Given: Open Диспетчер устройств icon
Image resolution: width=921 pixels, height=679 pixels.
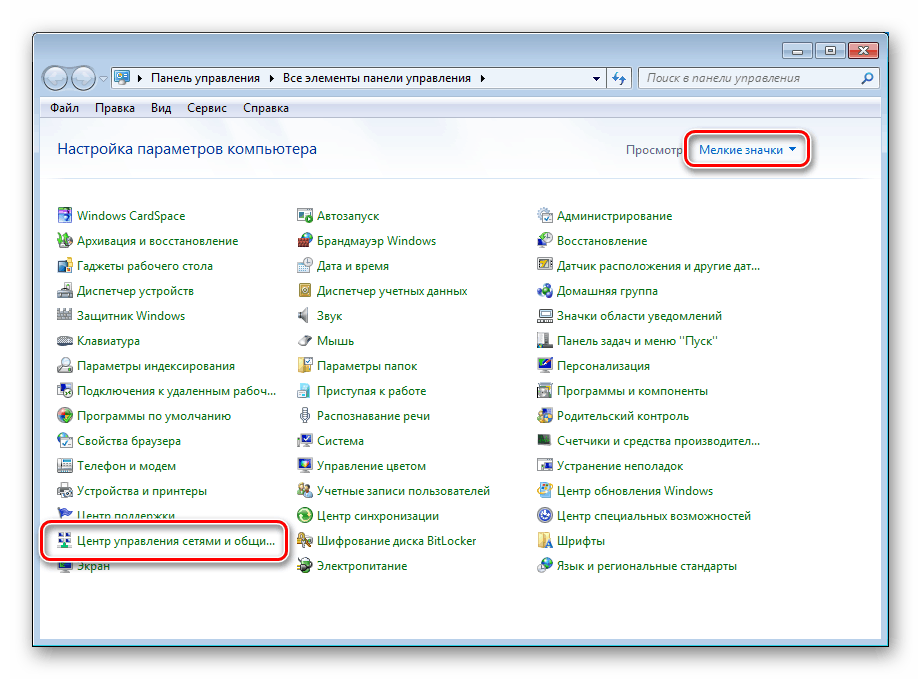Looking at the screenshot, I should [65, 291].
